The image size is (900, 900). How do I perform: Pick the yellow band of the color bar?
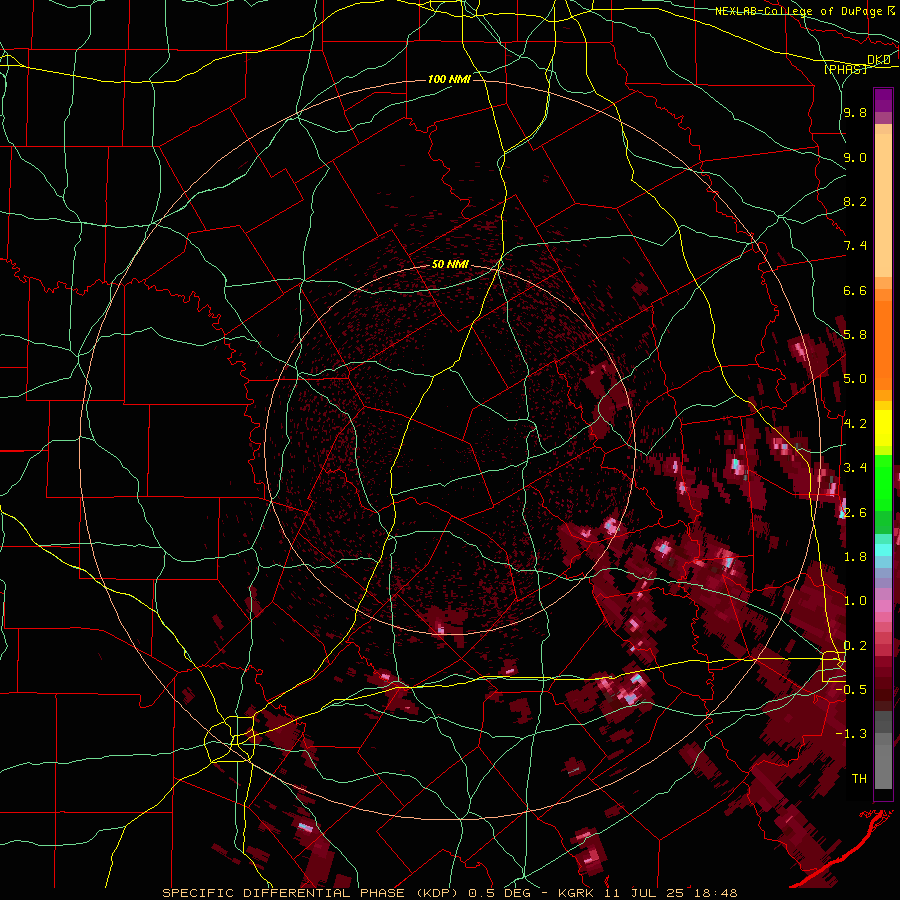(x=883, y=428)
